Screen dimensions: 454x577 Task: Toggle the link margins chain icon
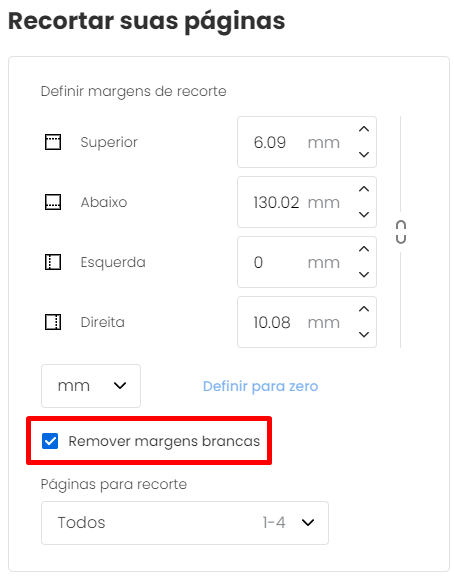tap(401, 232)
